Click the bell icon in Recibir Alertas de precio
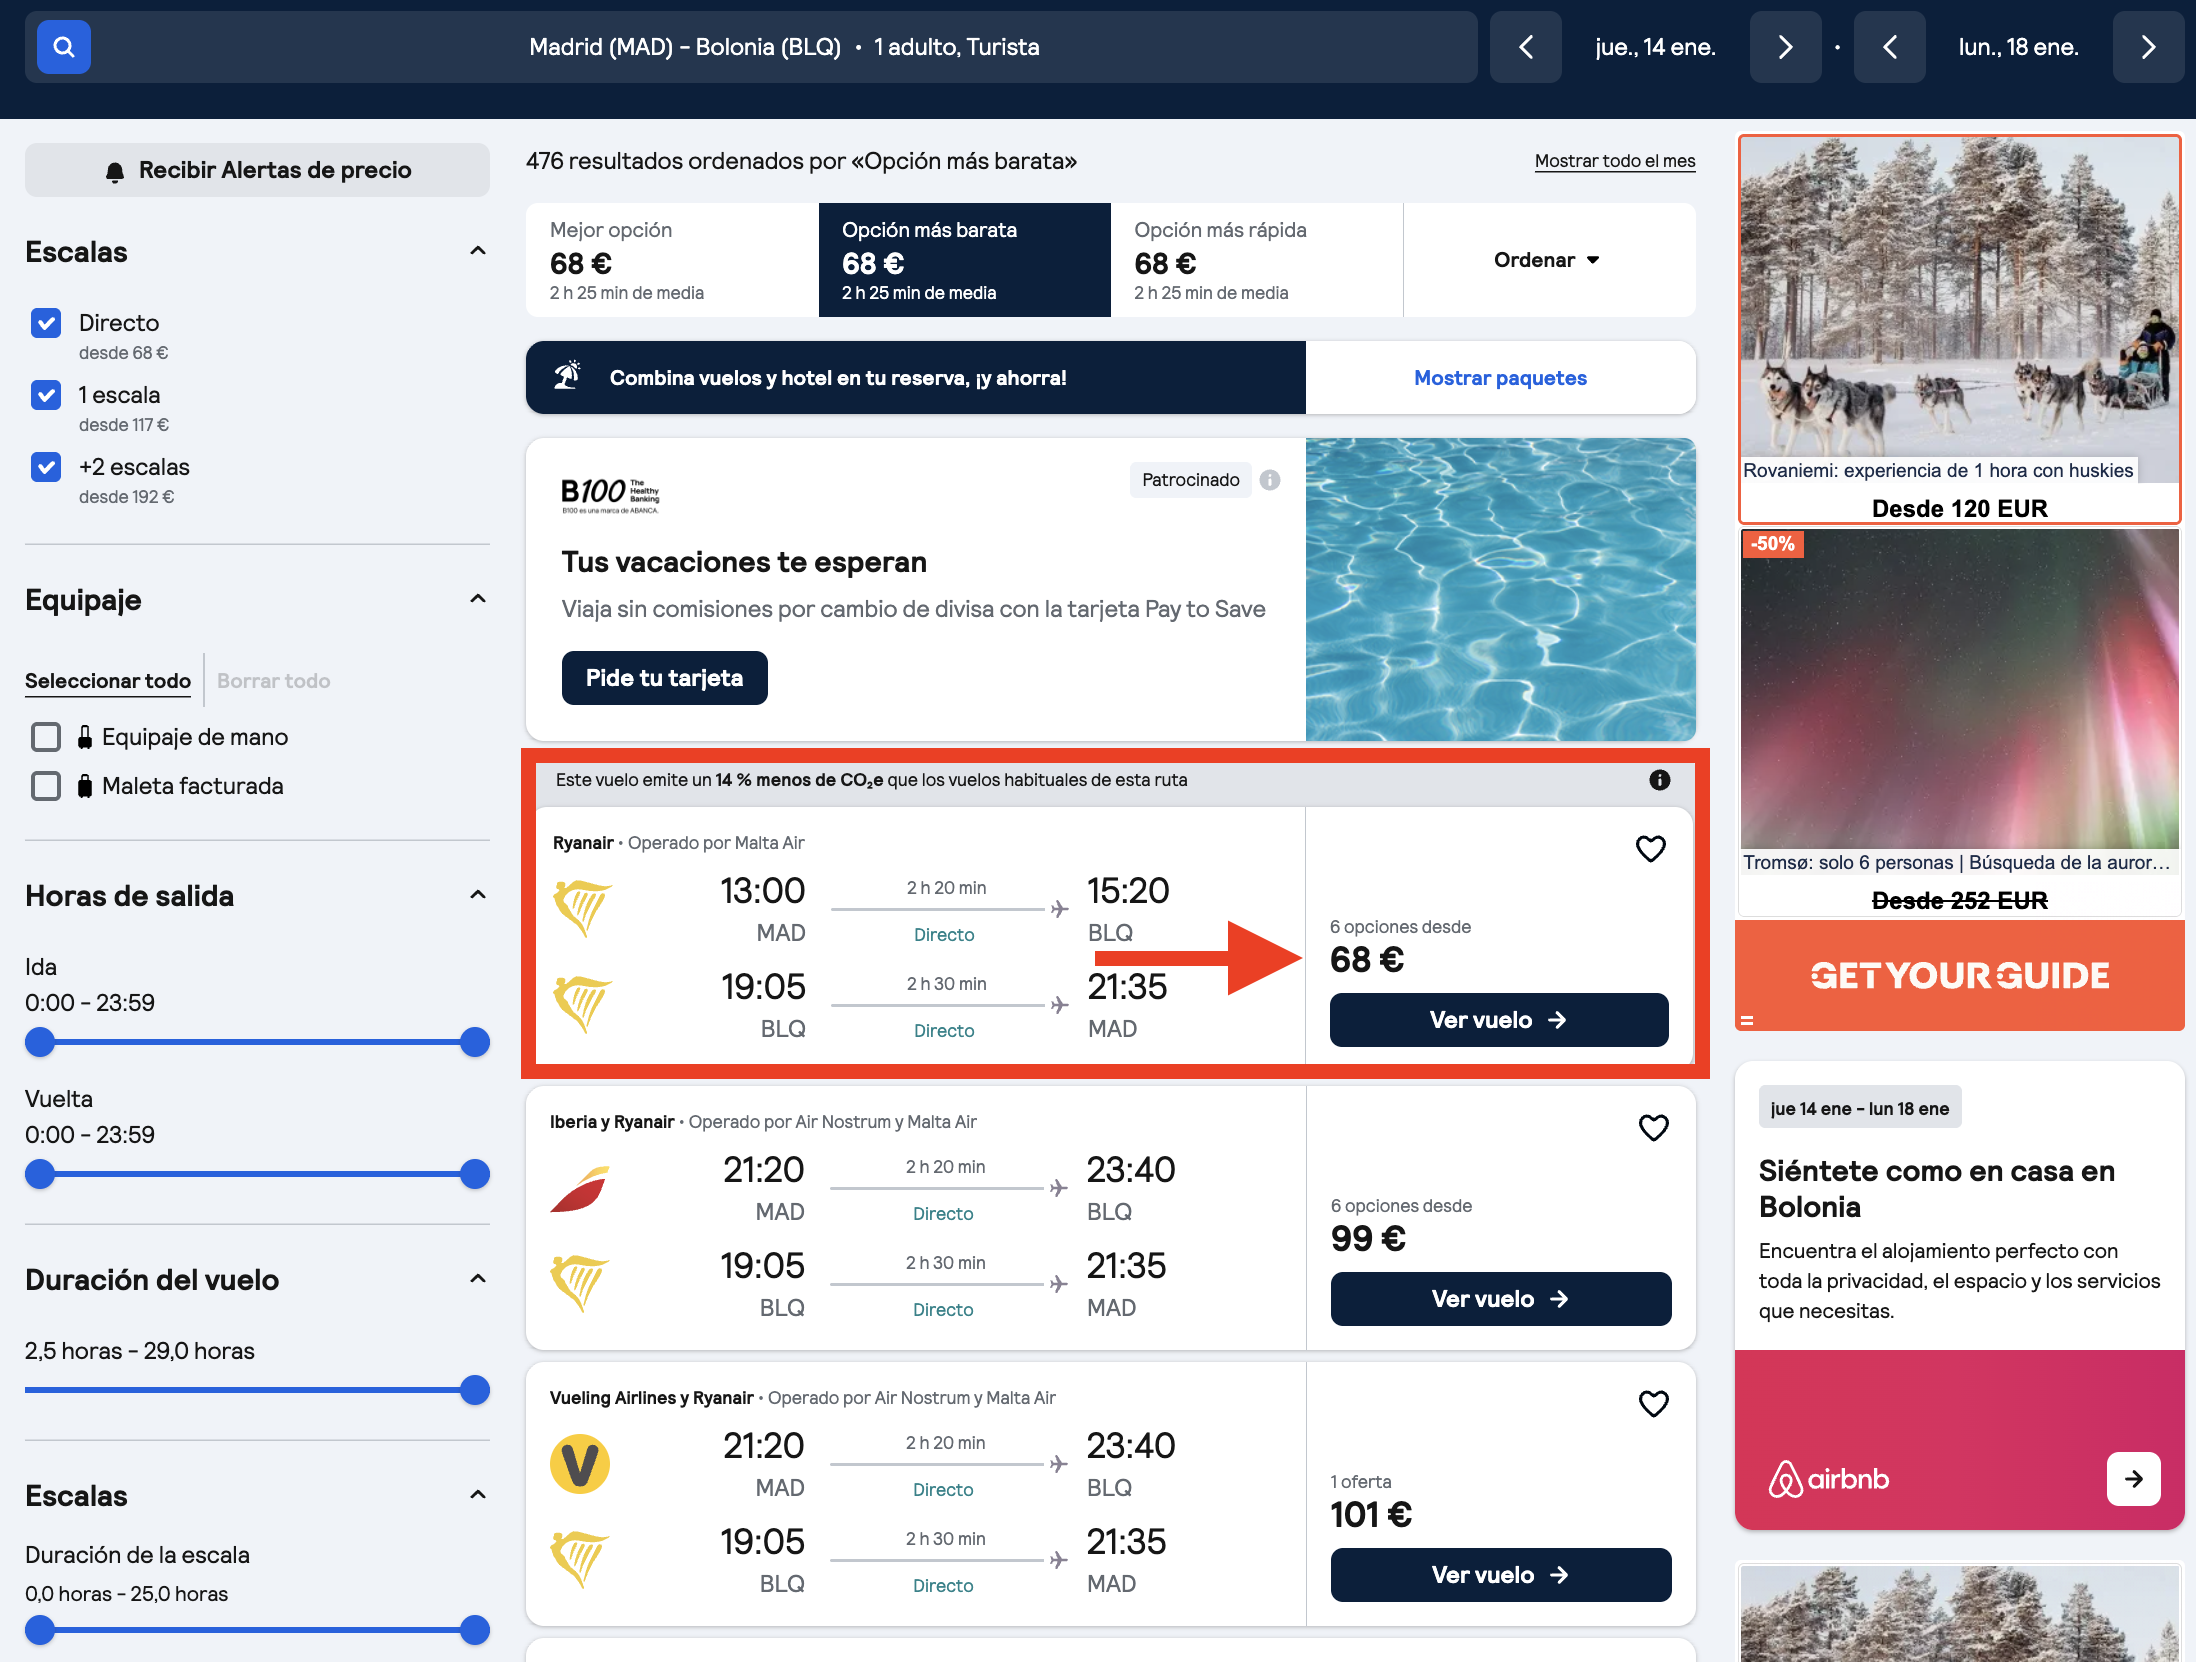This screenshot has height=1662, width=2196. click(x=115, y=171)
